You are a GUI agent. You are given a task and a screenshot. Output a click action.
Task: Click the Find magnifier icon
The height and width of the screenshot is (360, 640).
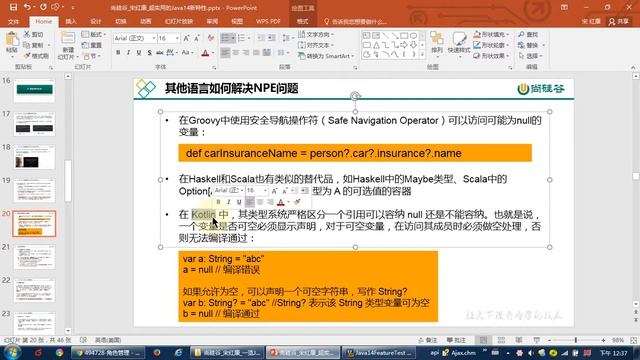pyautogui.click(x=521, y=34)
